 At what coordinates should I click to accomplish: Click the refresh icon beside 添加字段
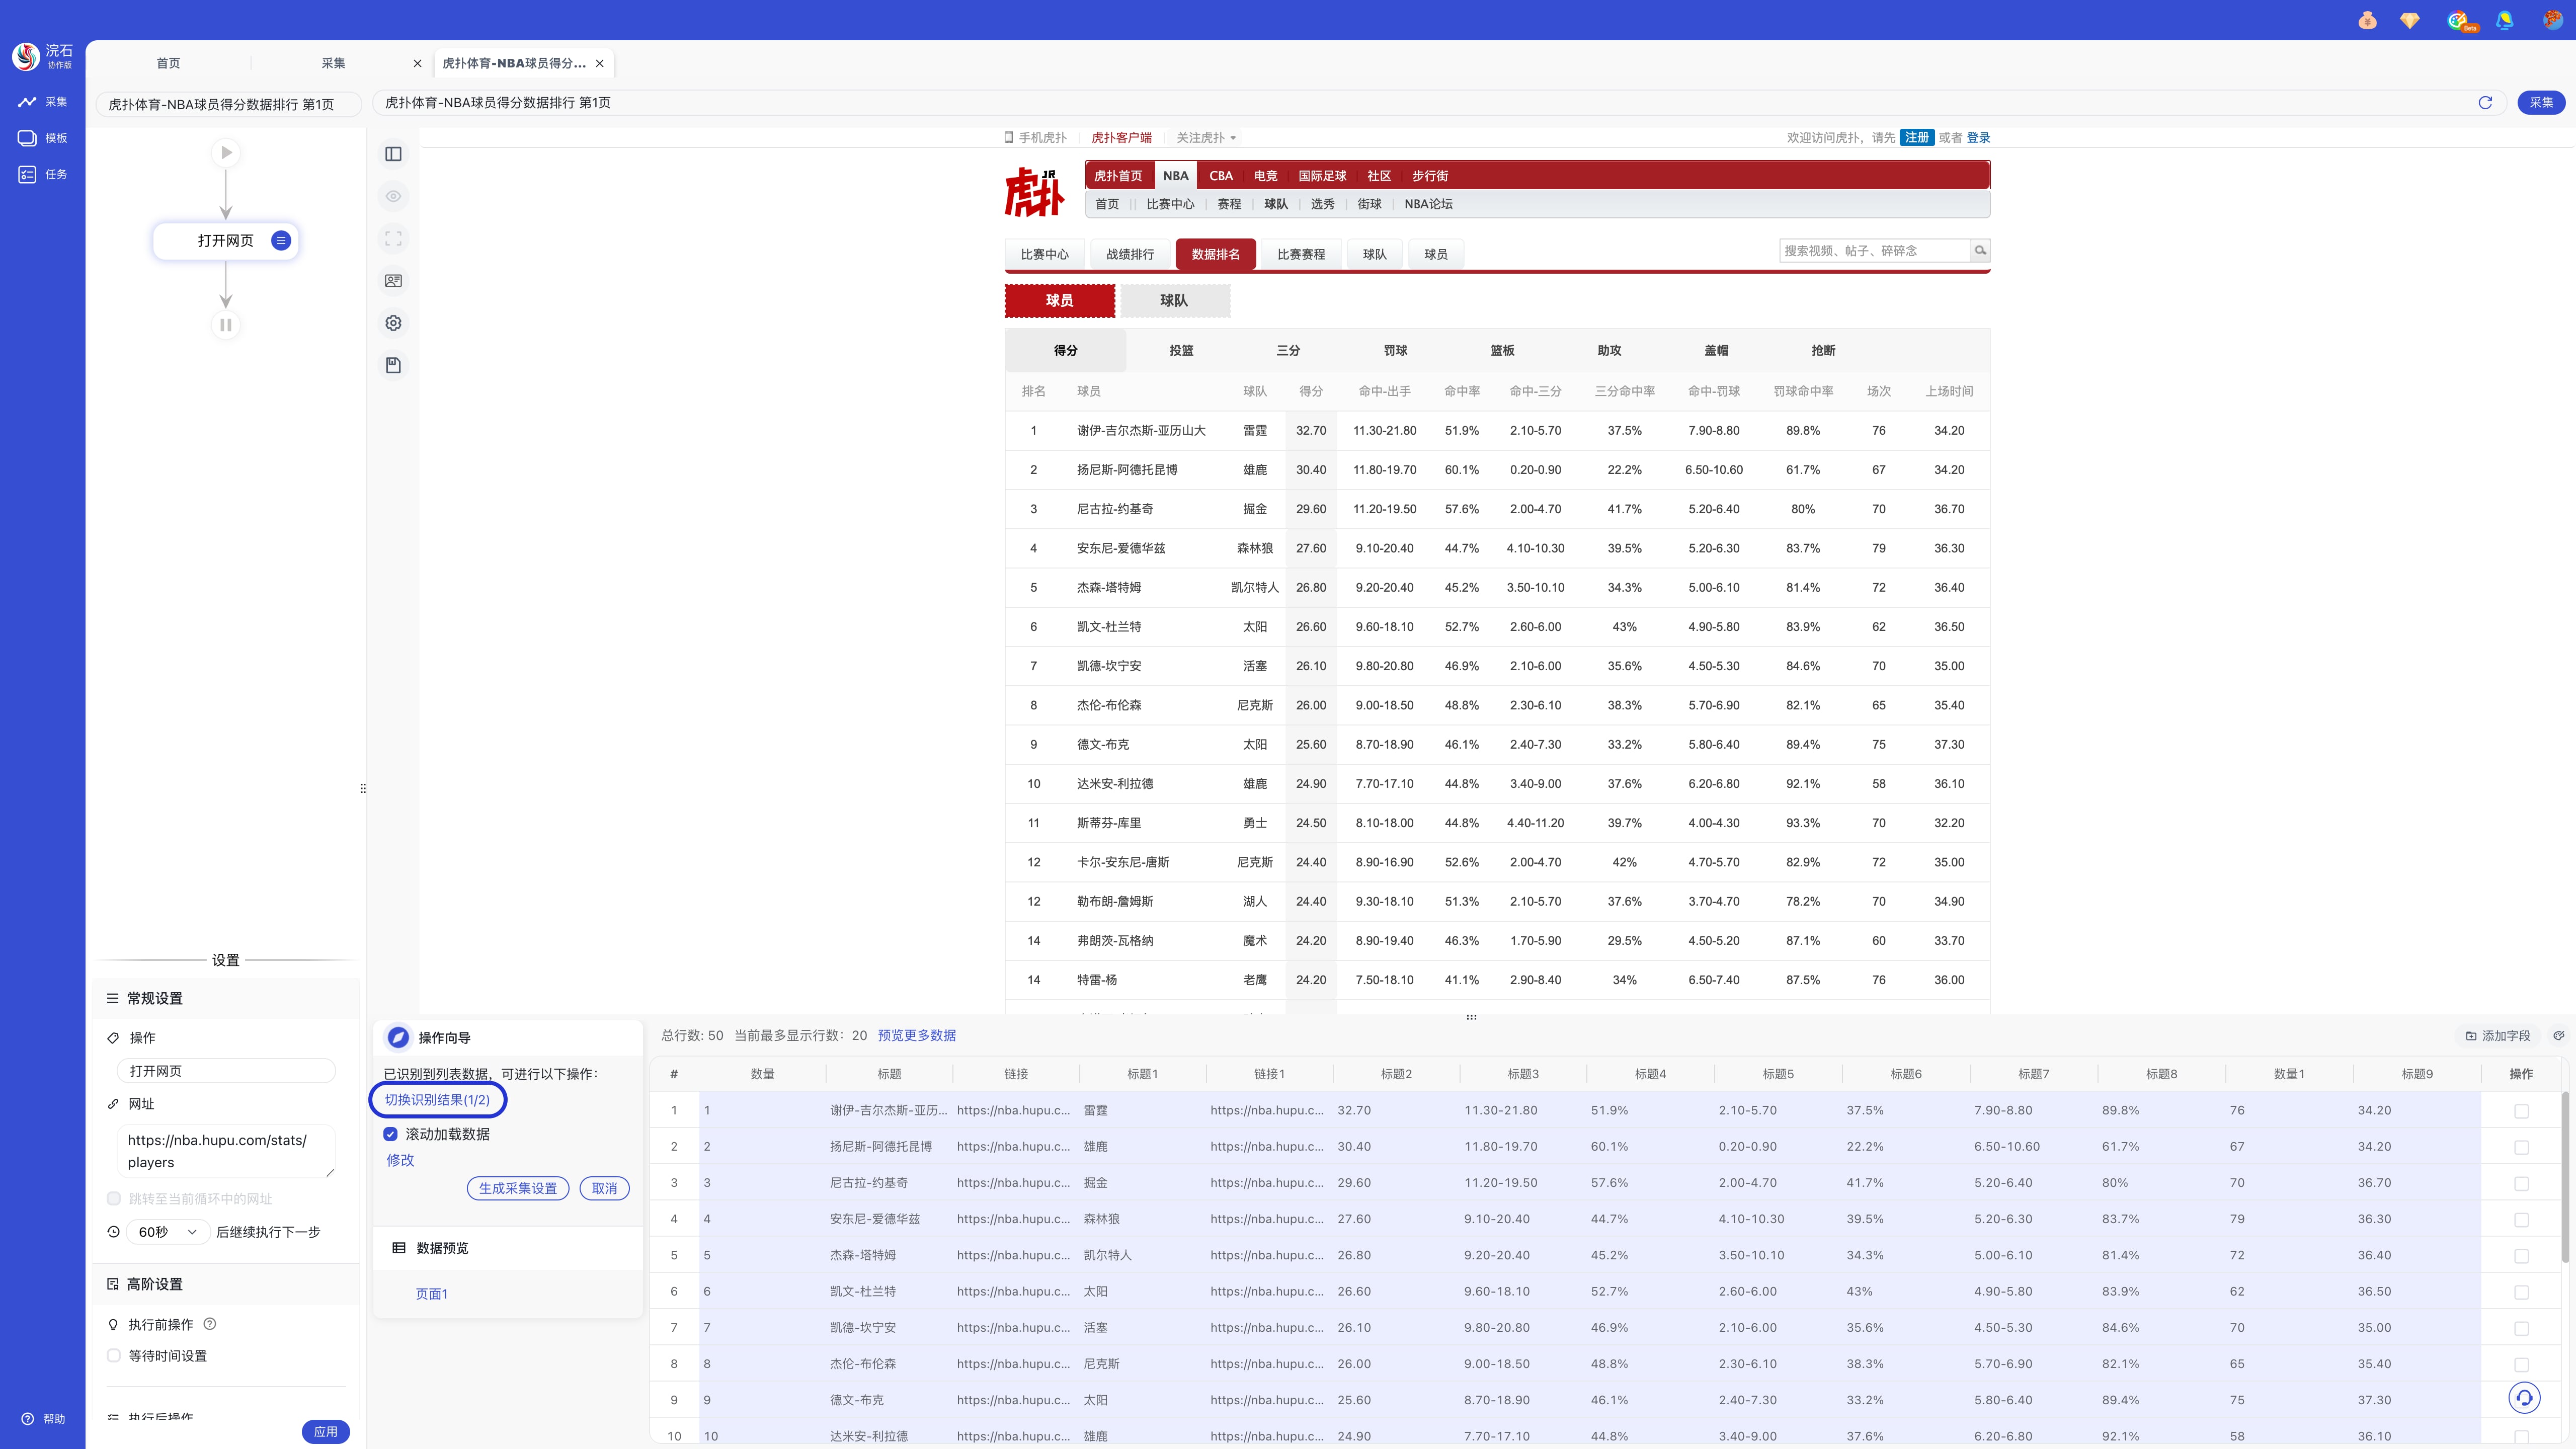[x=2558, y=1036]
